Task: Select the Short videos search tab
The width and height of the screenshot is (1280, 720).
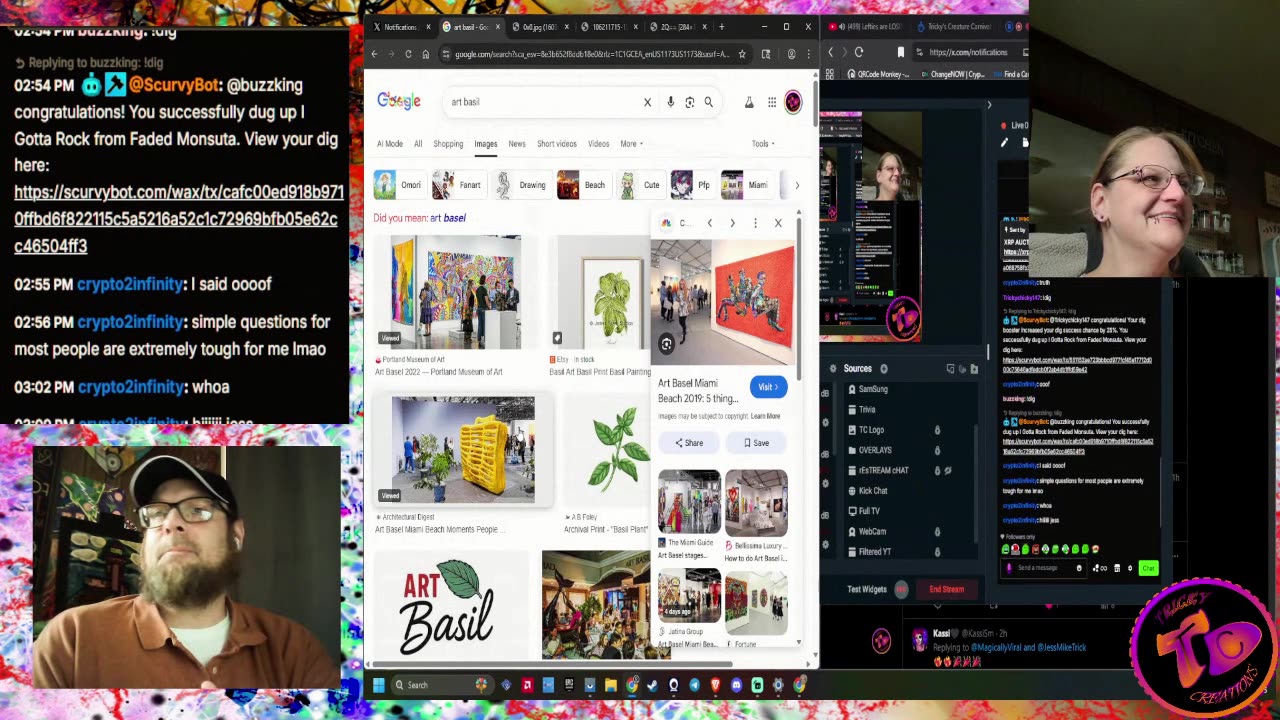Action: click(557, 144)
